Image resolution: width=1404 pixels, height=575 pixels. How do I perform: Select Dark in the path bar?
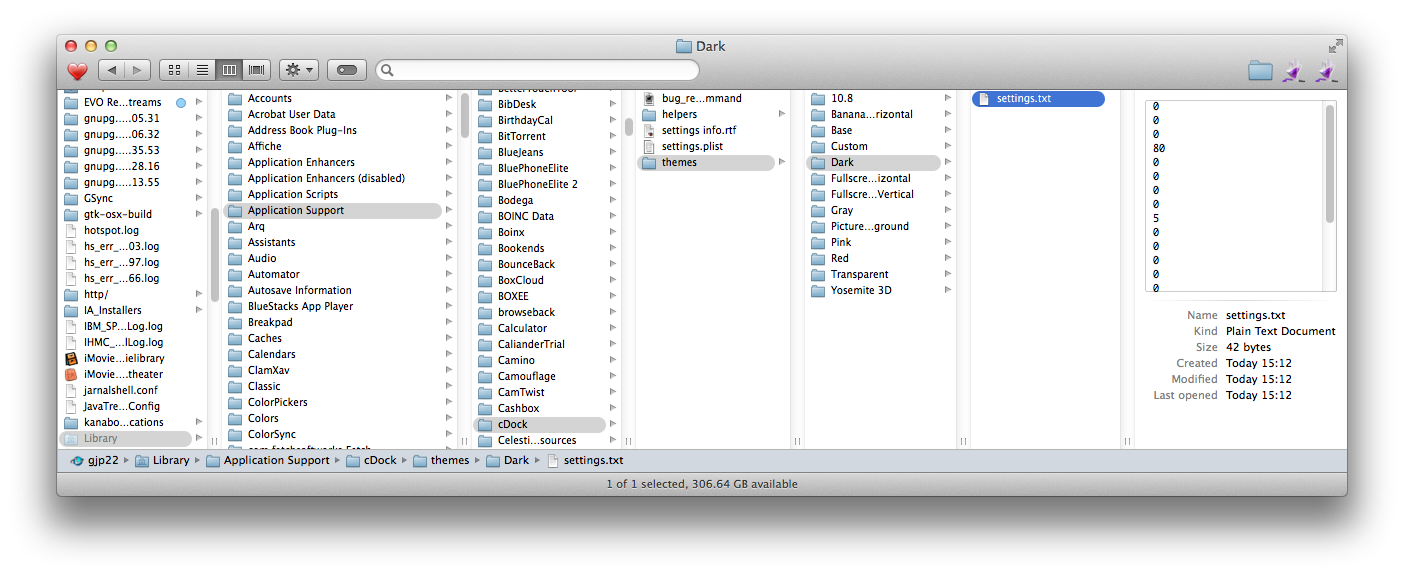pyautogui.click(x=508, y=461)
